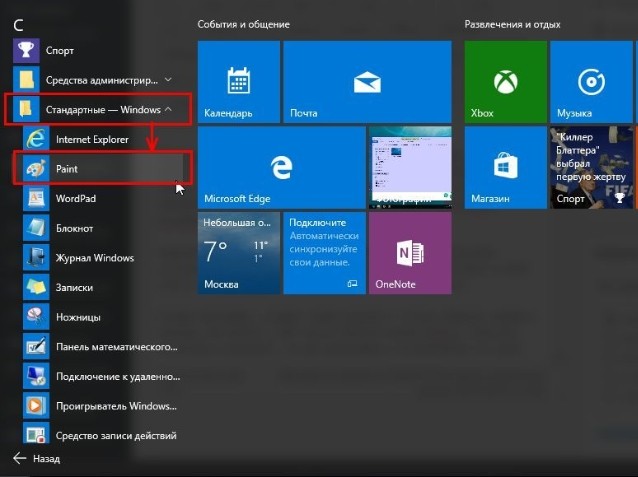
Task: Click the Стандартные — Windows folder icon
Action: (26, 109)
